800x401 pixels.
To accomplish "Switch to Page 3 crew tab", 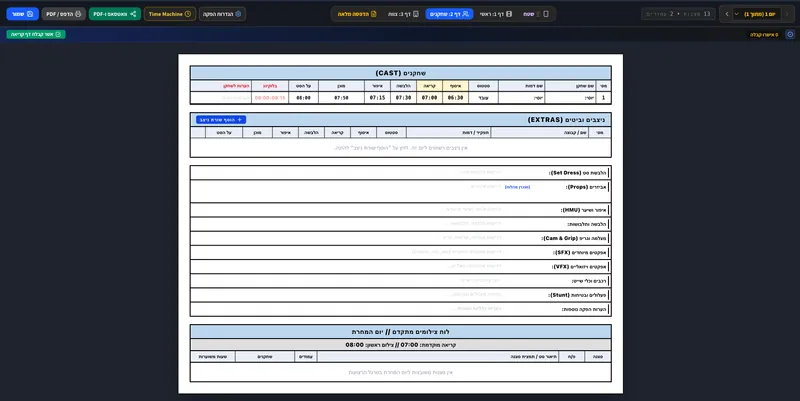I will click(403, 14).
